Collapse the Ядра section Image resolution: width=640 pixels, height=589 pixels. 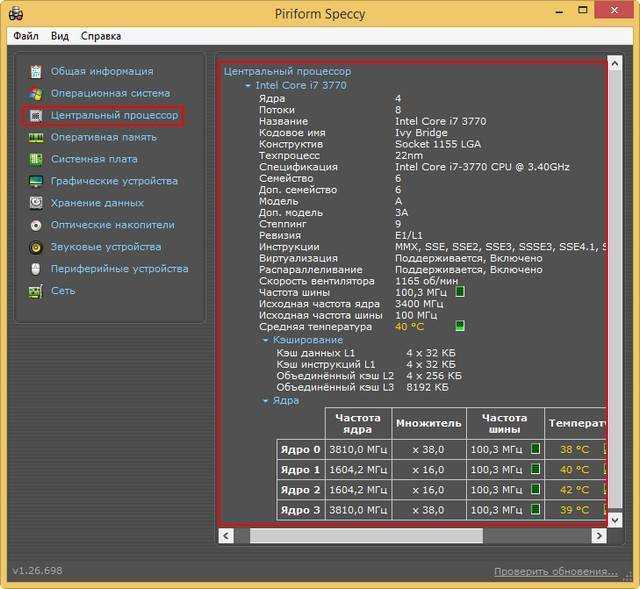(265, 401)
